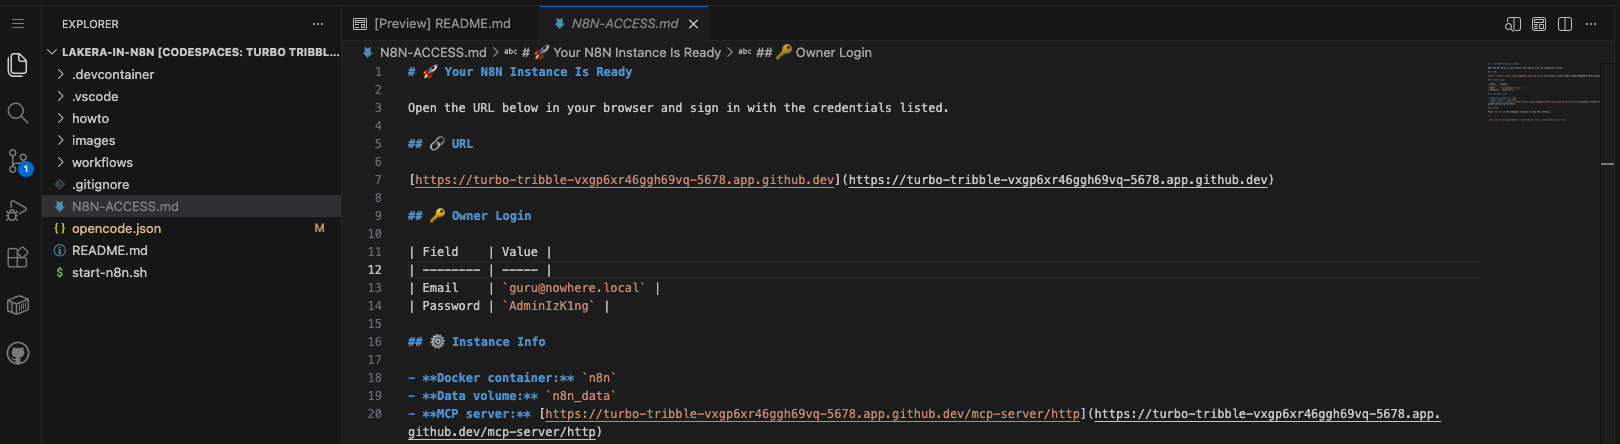Close the N8N-ACCESS.md tab
Image resolution: width=1620 pixels, height=444 pixels.
(693, 24)
